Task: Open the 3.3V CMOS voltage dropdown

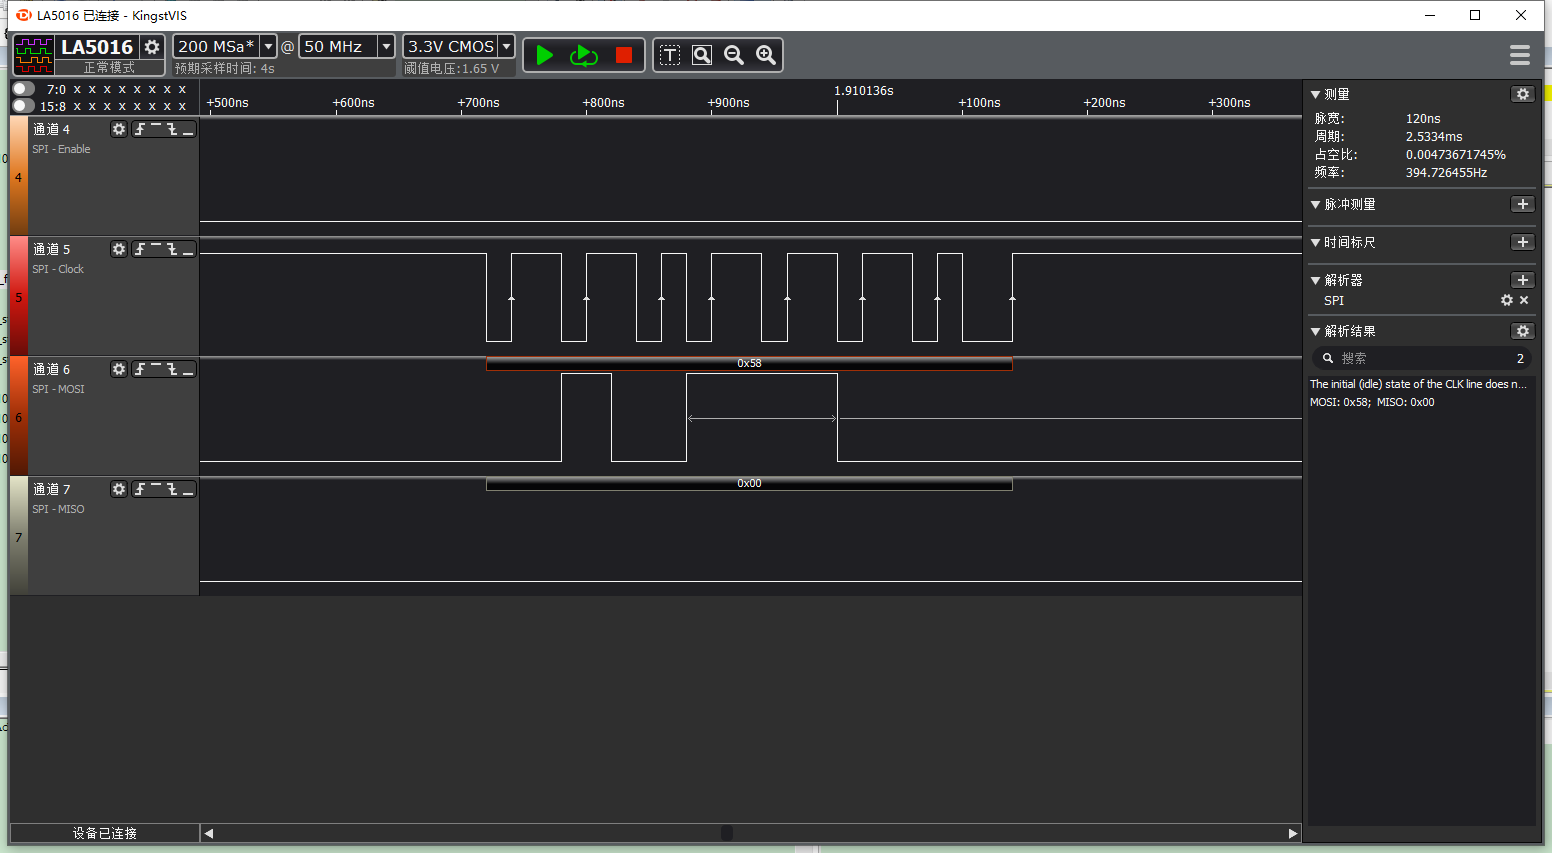Action: pos(505,46)
